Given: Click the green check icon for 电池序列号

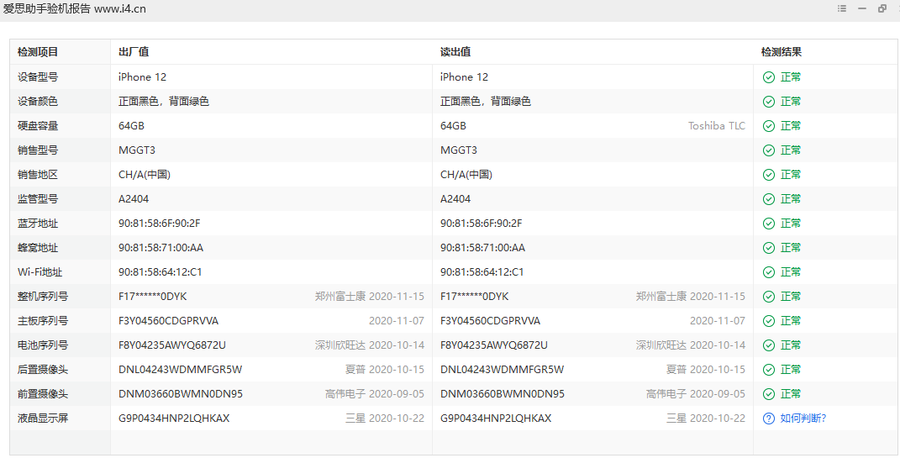Looking at the screenshot, I should click(x=769, y=346).
